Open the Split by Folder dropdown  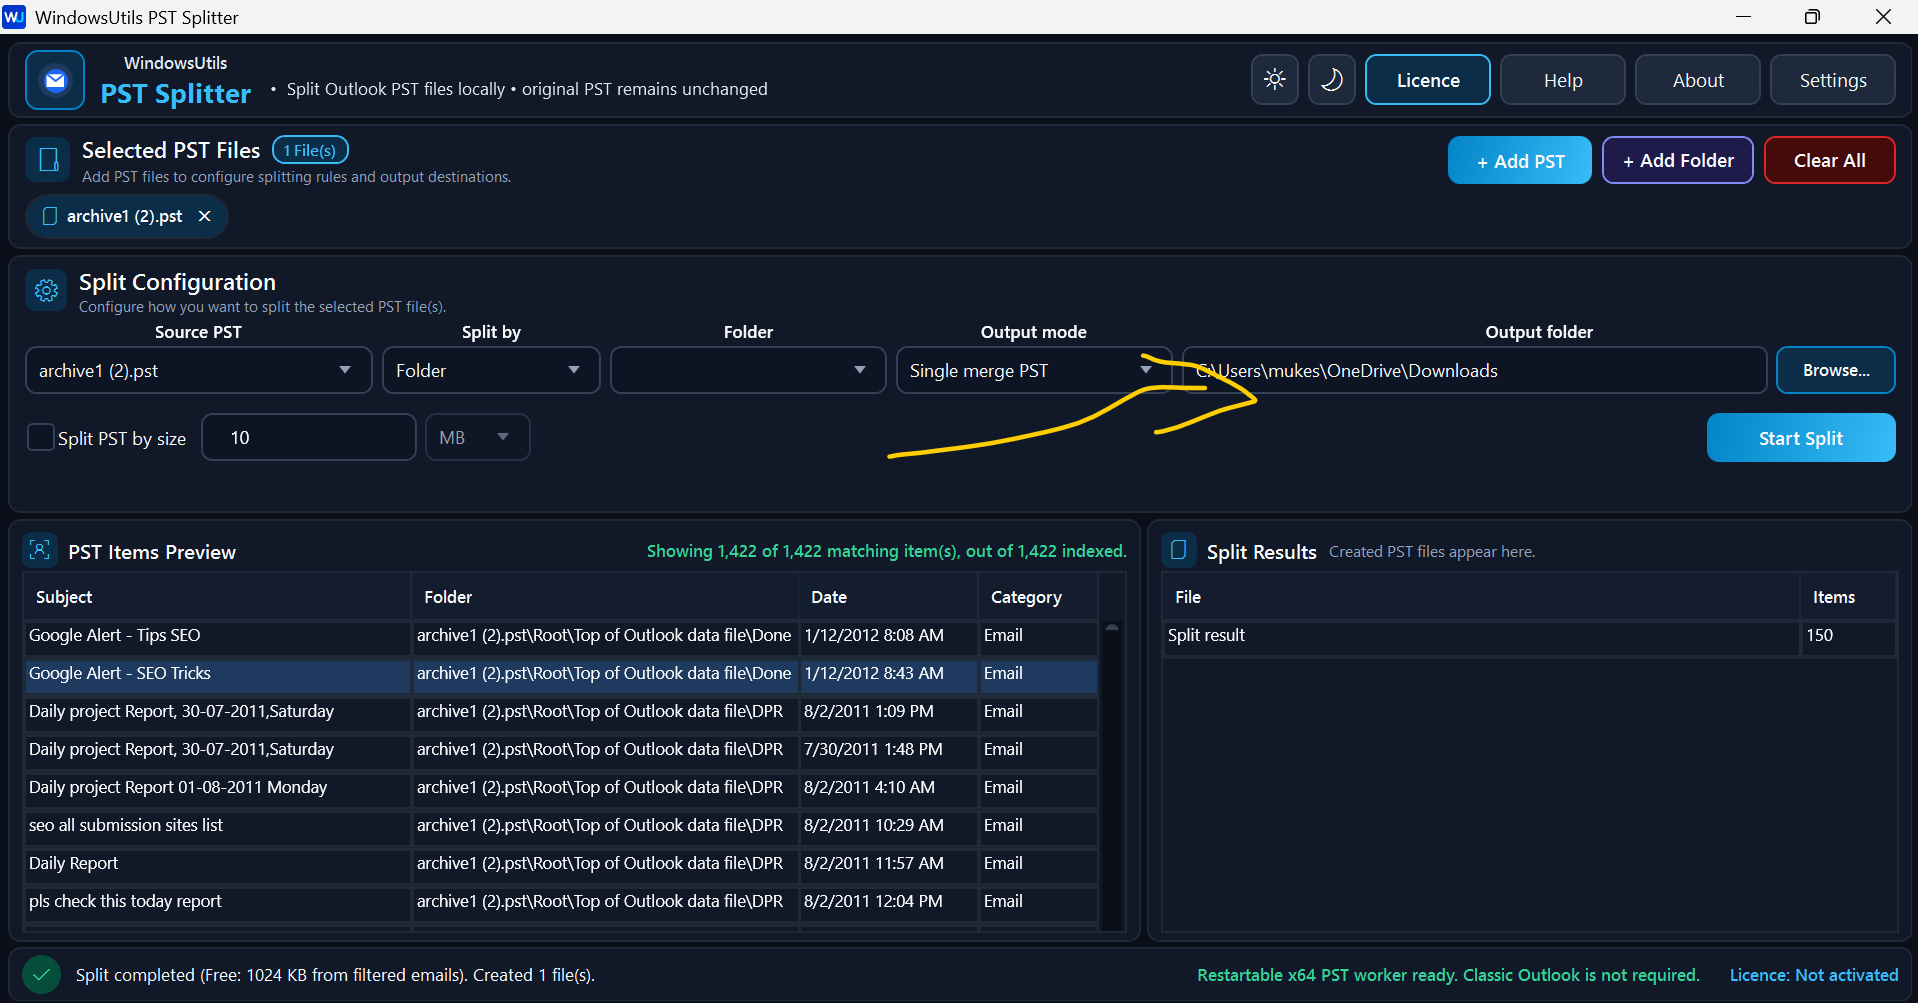point(491,370)
